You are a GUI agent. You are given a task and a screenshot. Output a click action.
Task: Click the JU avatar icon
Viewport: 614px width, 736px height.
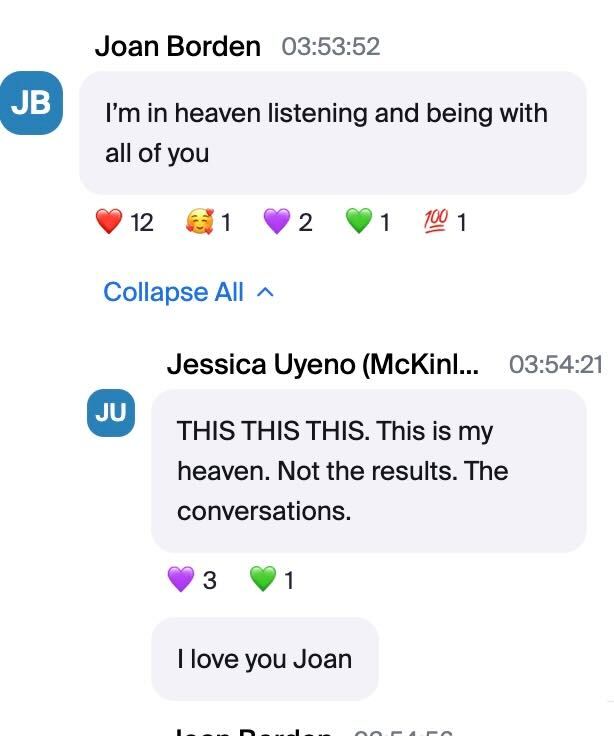click(111, 413)
